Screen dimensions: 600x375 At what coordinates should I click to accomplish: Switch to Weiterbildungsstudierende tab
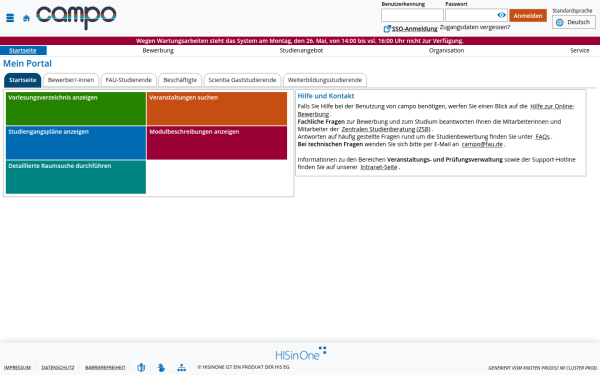pyautogui.click(x=325, y=80)
